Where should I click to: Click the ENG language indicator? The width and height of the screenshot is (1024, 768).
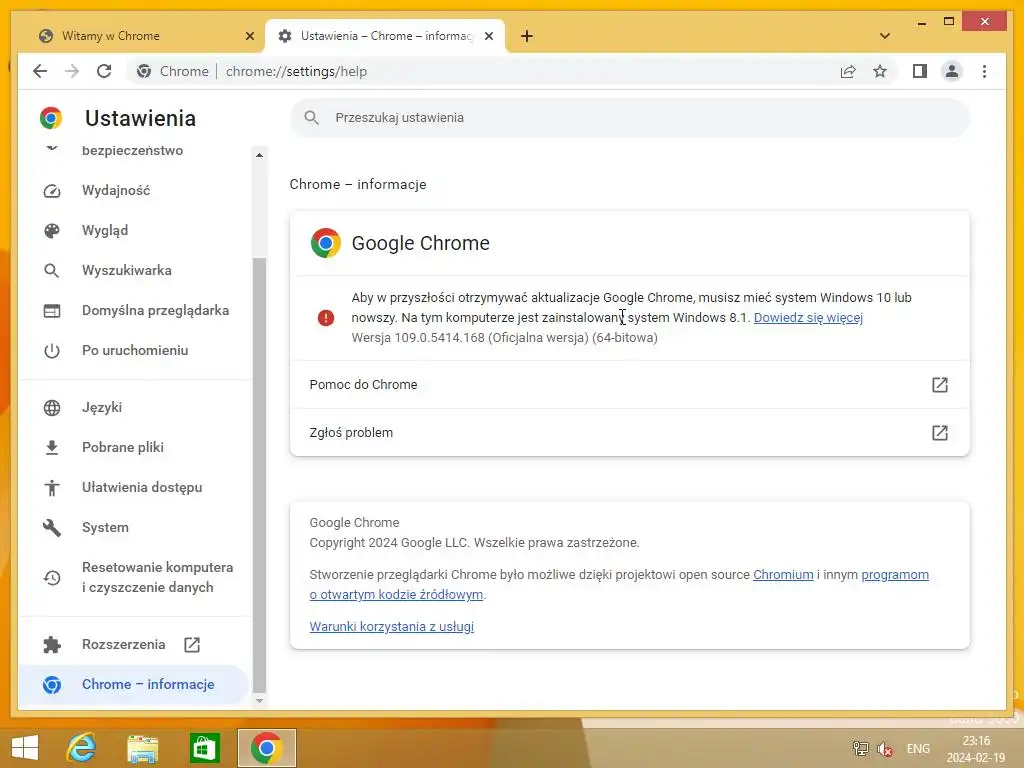point(918,748)
